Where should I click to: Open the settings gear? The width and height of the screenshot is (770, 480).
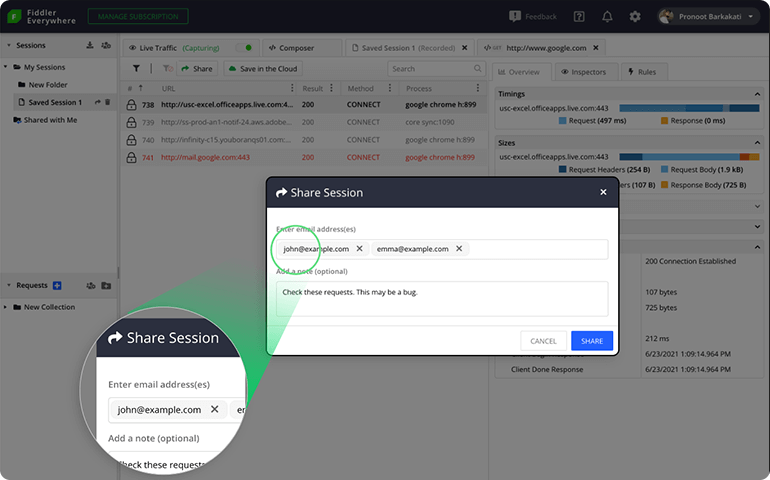point(635,17)
